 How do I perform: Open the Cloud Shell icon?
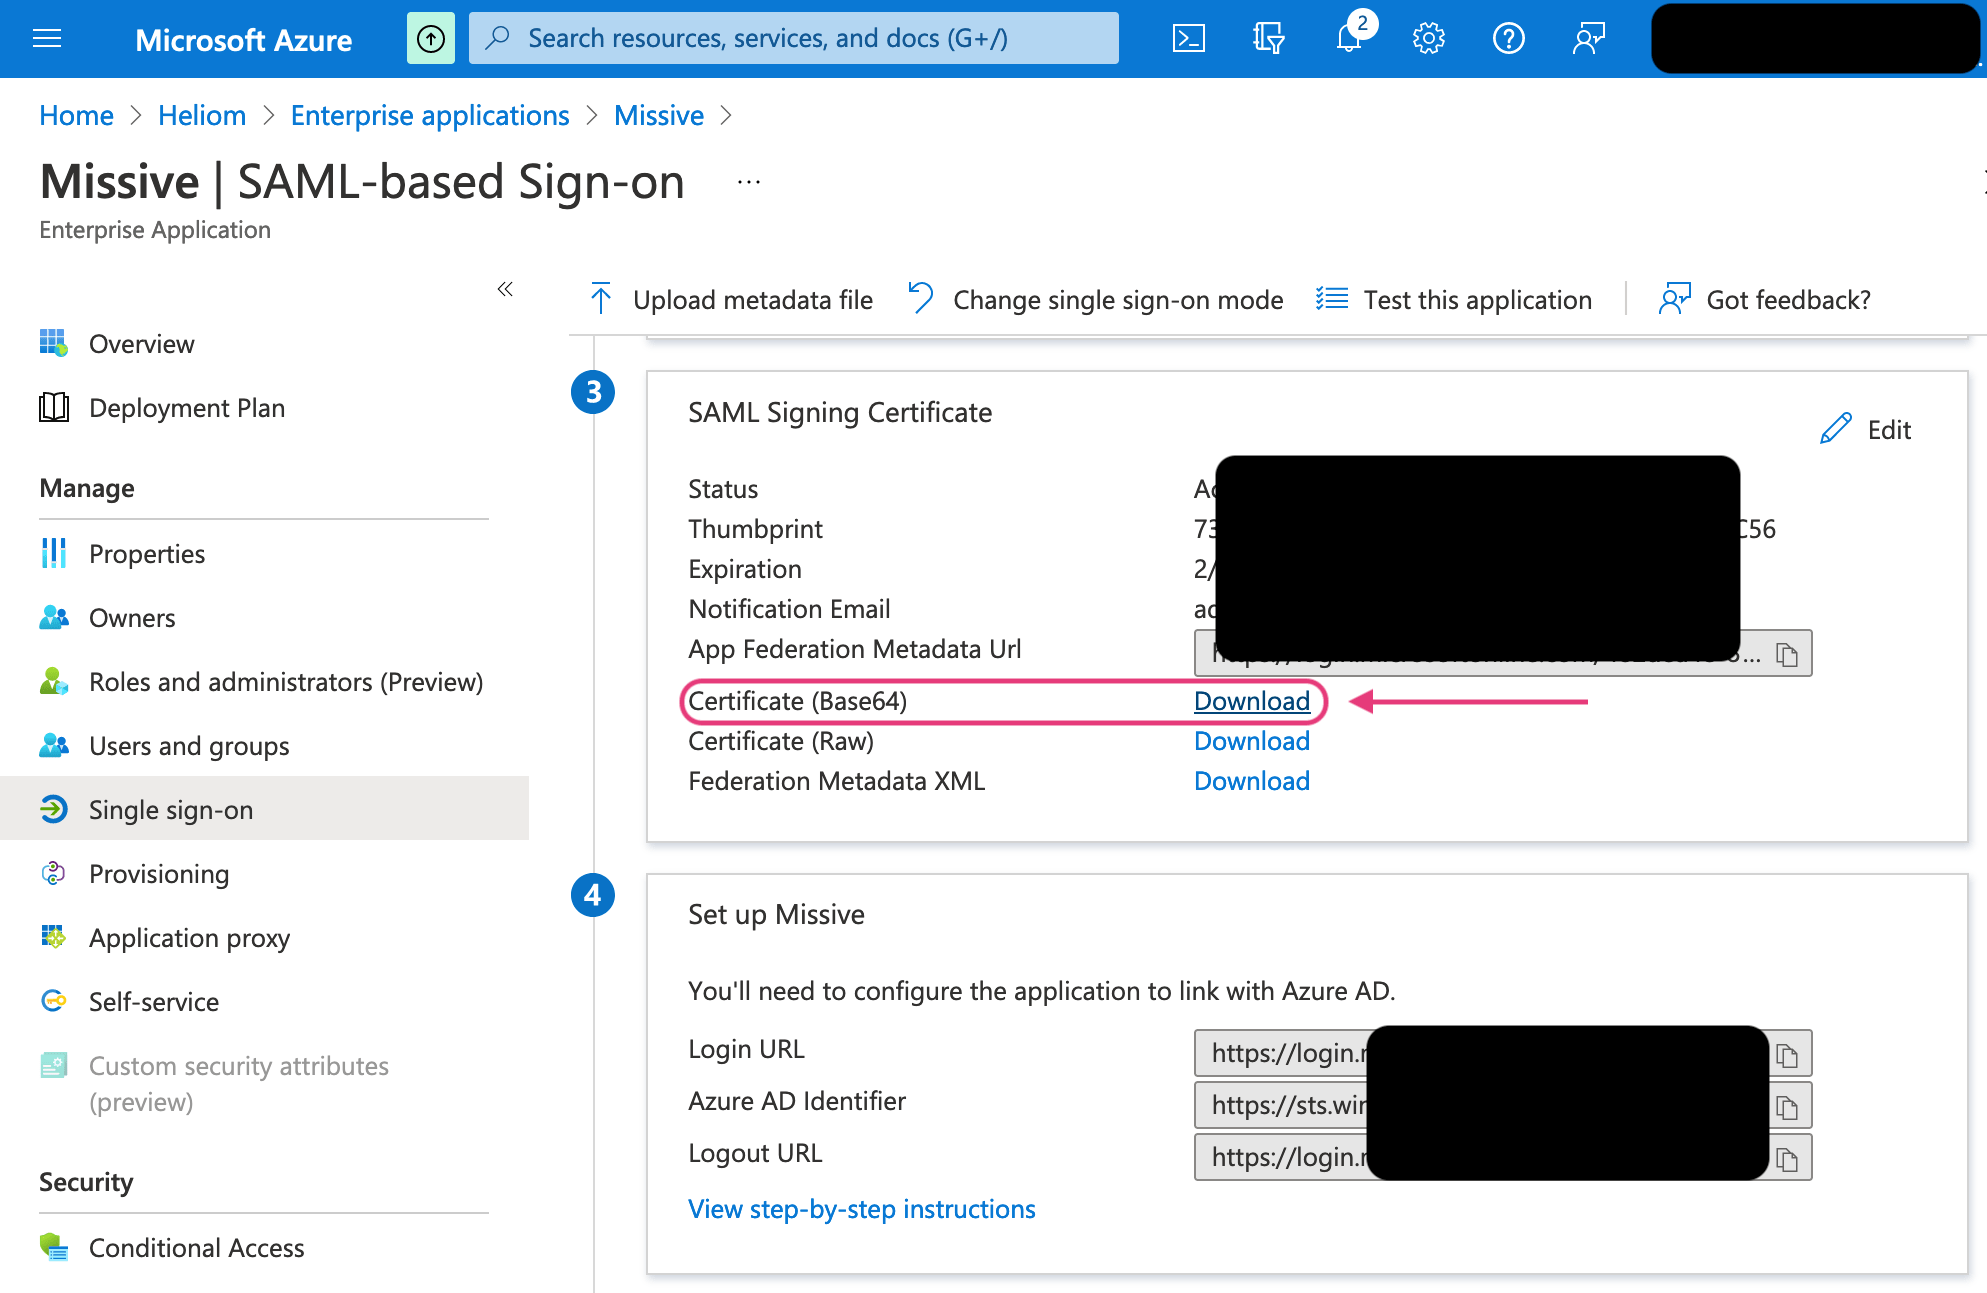pos(1188,38)
